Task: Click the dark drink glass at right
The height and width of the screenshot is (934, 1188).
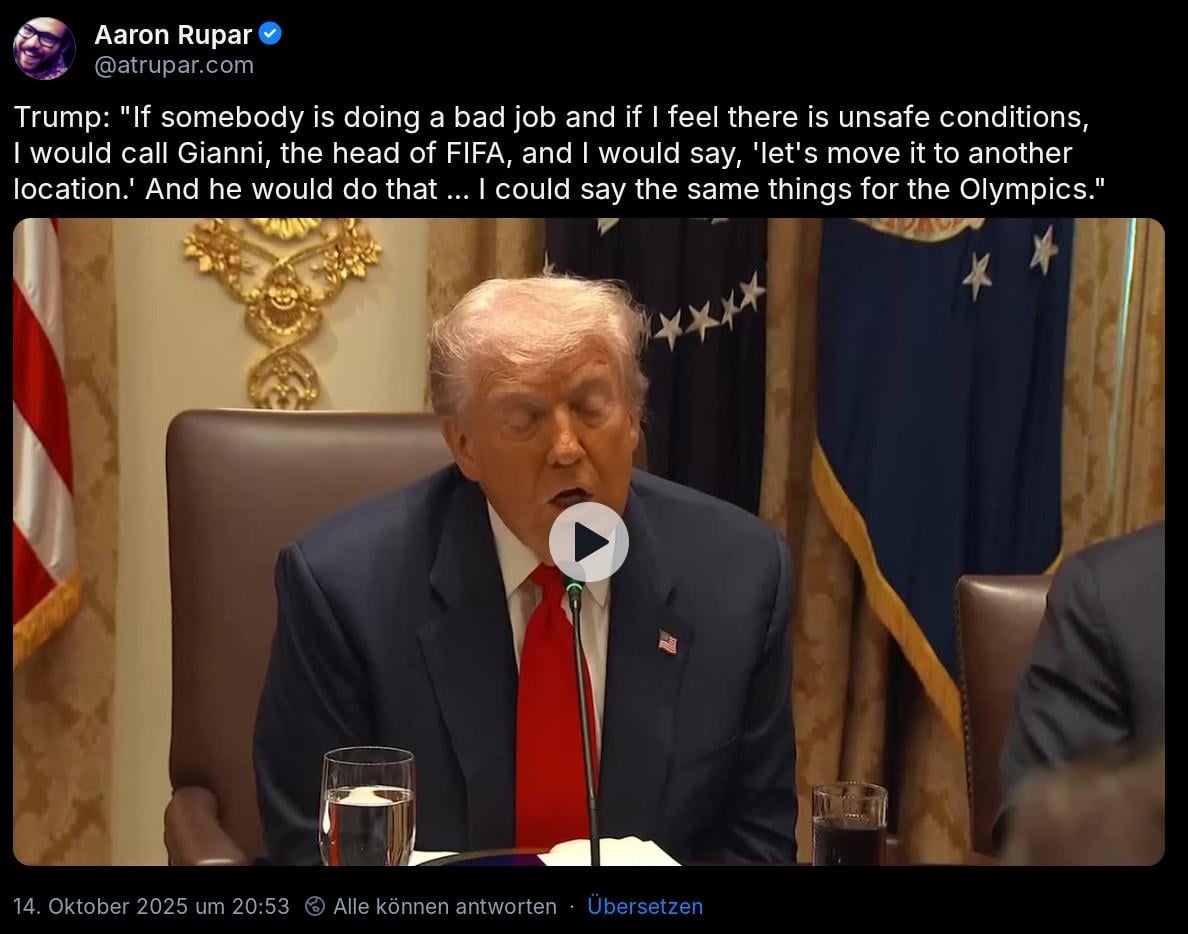Action: pos(849,823)
